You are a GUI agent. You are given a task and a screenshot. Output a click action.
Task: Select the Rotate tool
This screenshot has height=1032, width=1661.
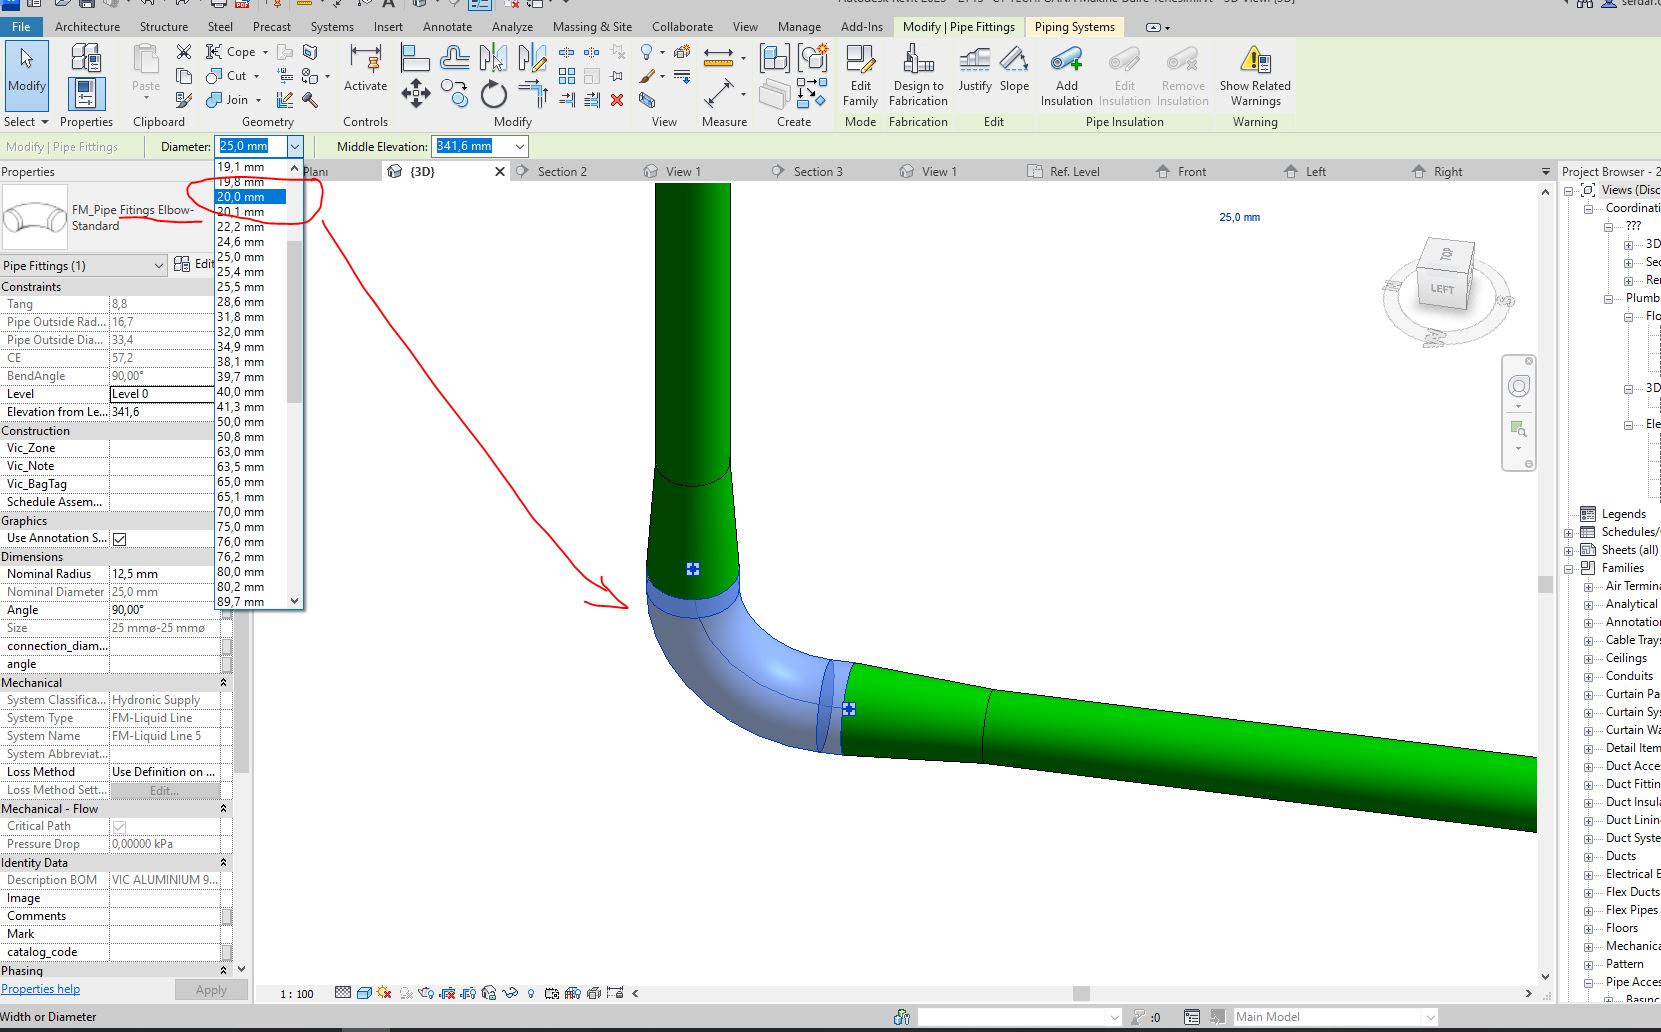click(x=493, y=95)
